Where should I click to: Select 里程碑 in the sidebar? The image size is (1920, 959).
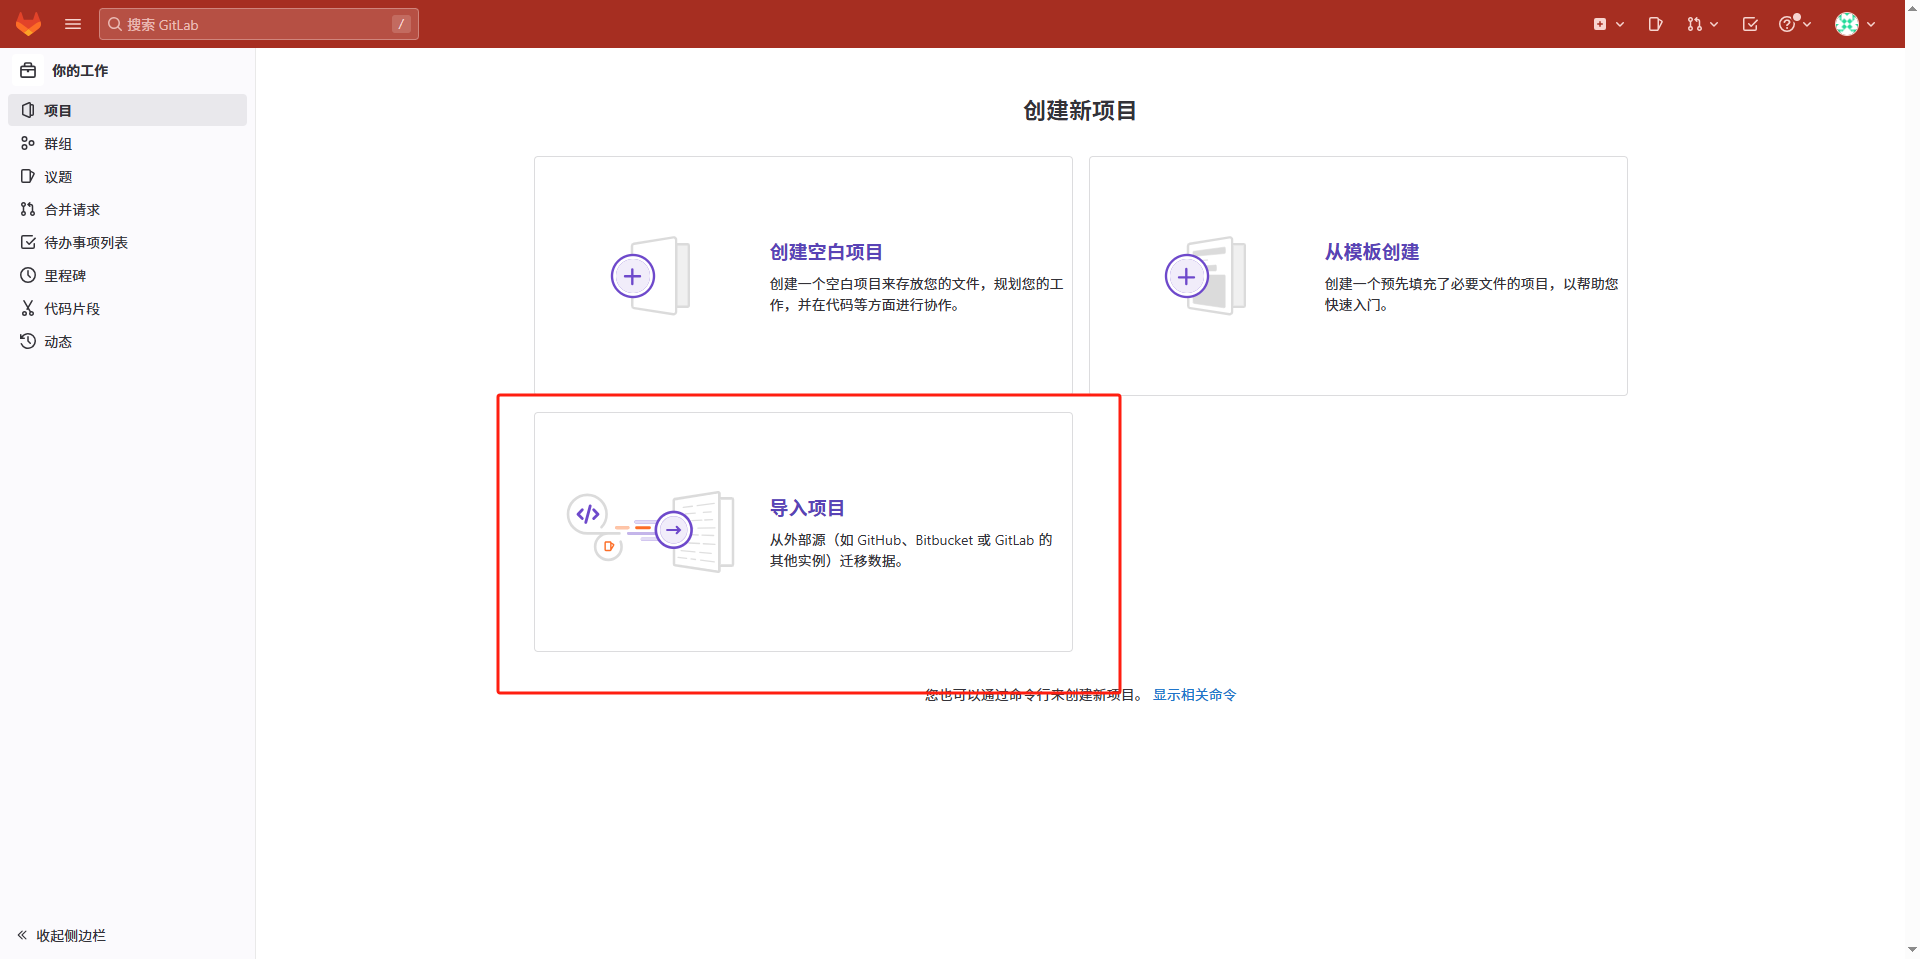[127, 275]
